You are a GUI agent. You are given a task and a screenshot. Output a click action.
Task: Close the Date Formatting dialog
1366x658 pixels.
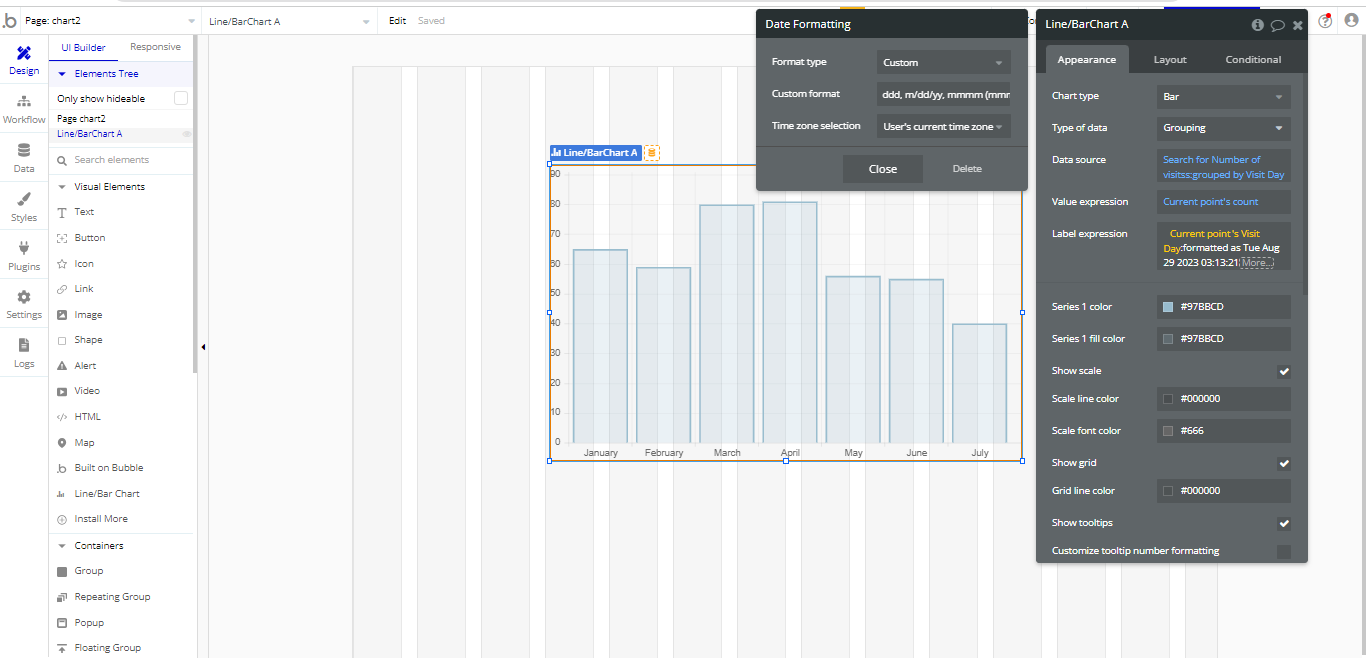click(x=883, y=169)
